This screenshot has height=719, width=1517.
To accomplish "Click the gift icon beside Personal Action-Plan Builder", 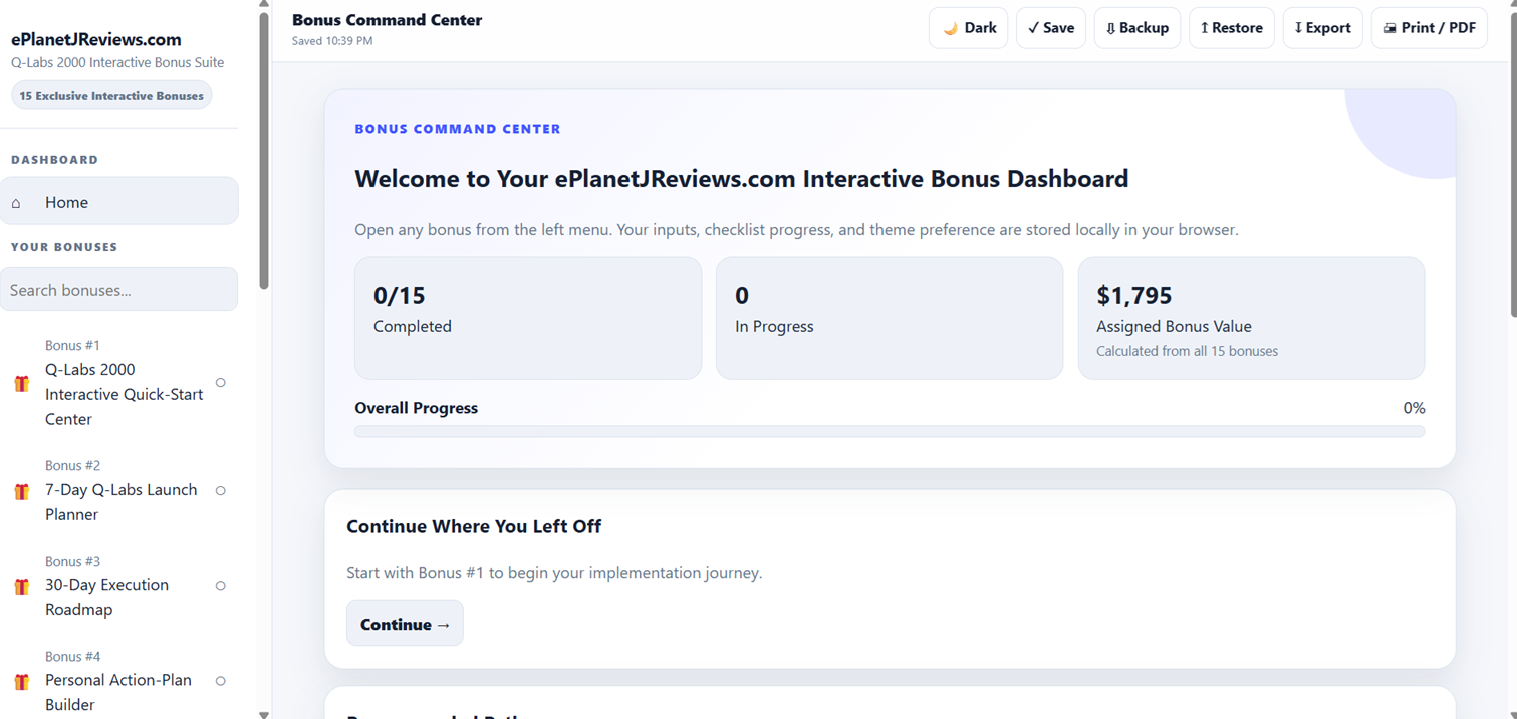I will click(x=21, y=681).
